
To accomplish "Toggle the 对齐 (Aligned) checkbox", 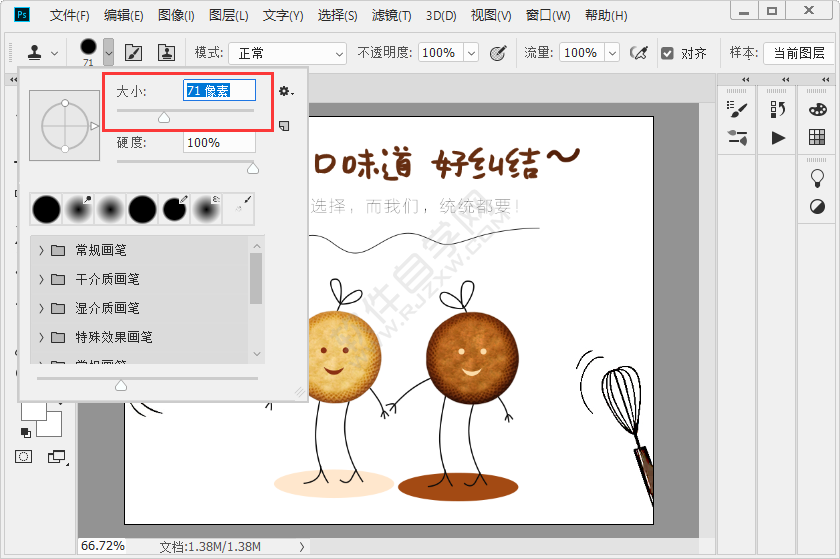I will pyautogui.click(x=668, y=53).
